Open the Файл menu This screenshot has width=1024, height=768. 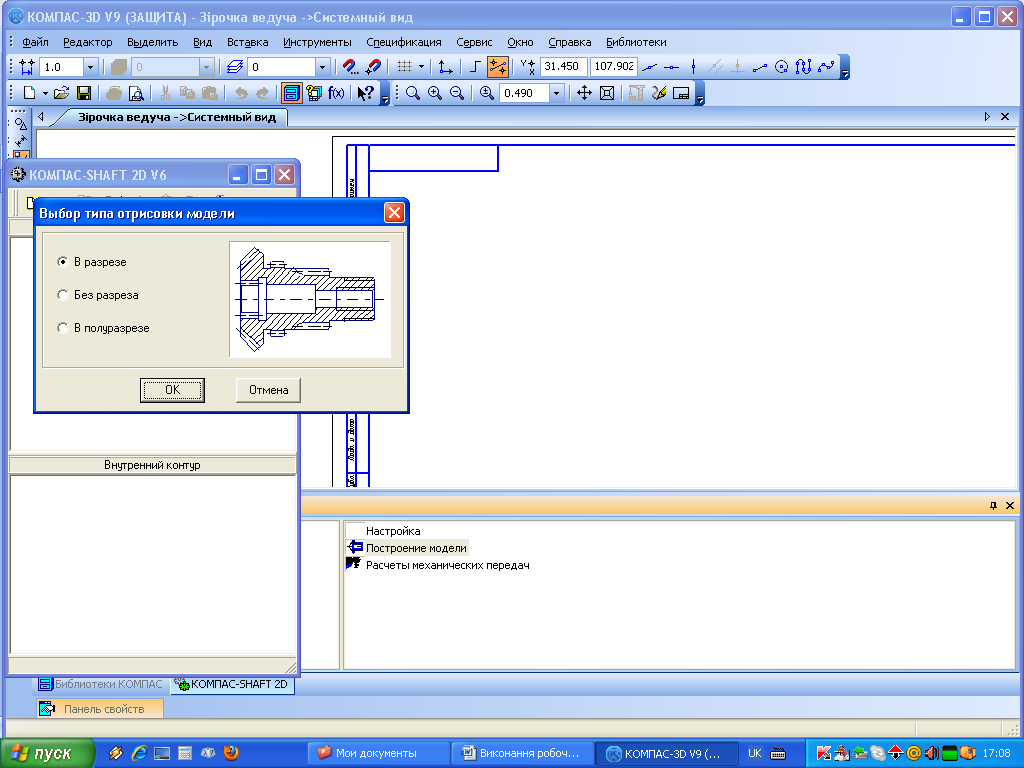point(35,42)
